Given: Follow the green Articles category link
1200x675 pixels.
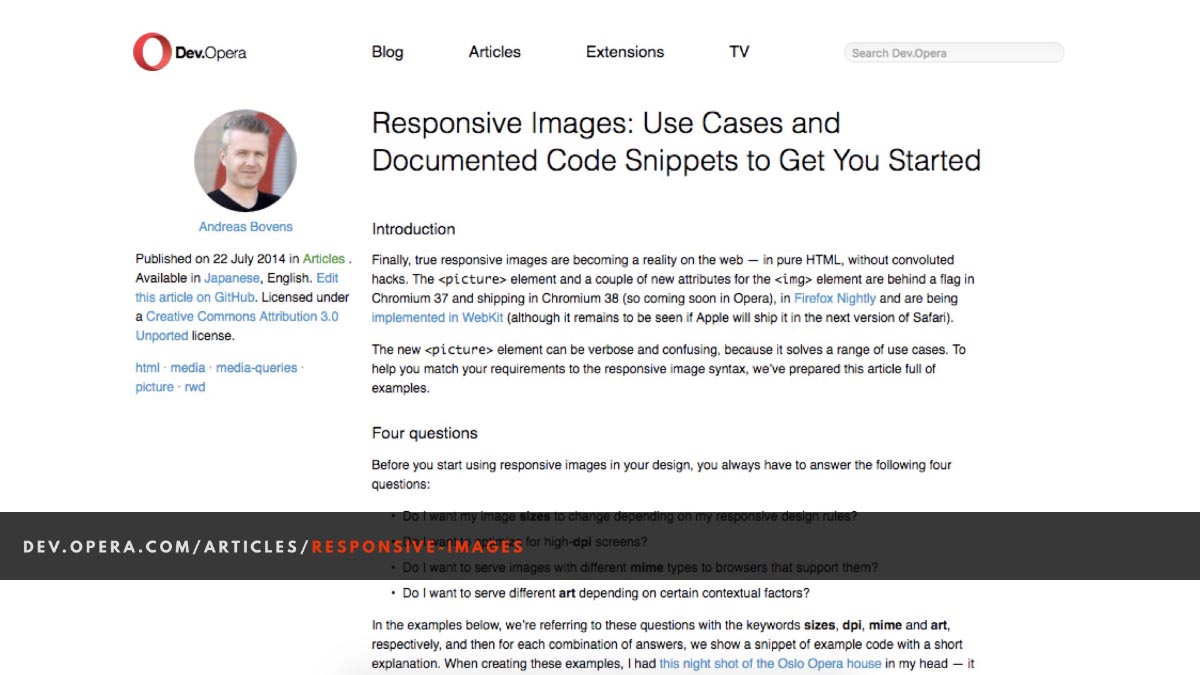Looking at the screenshot, I should (x=324, y=259).
